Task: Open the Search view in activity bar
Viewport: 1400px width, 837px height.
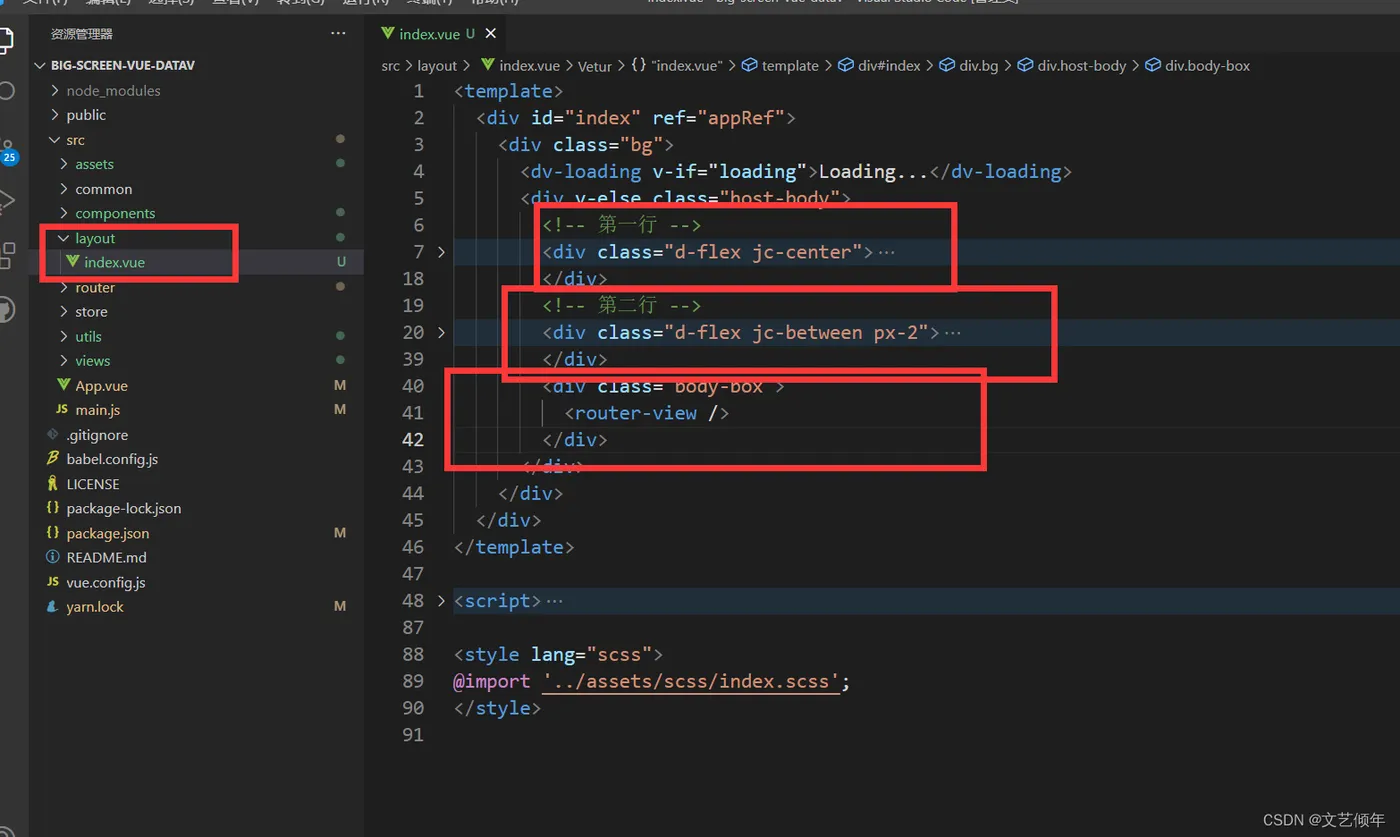Action: (5, 92)
